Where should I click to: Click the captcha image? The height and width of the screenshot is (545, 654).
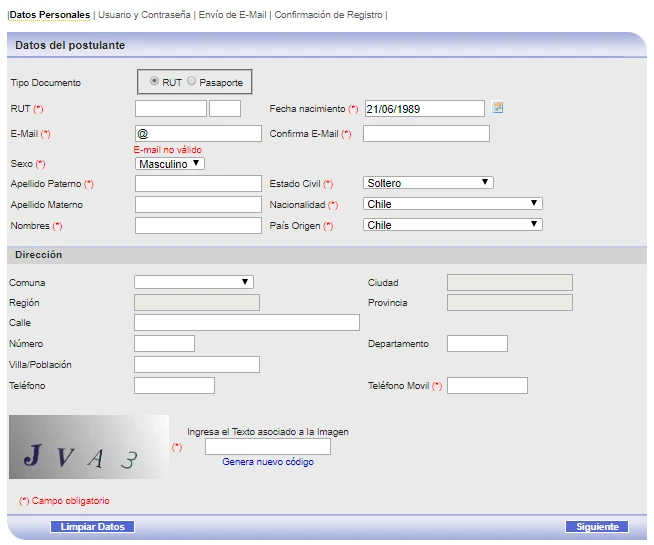(89, 447)
